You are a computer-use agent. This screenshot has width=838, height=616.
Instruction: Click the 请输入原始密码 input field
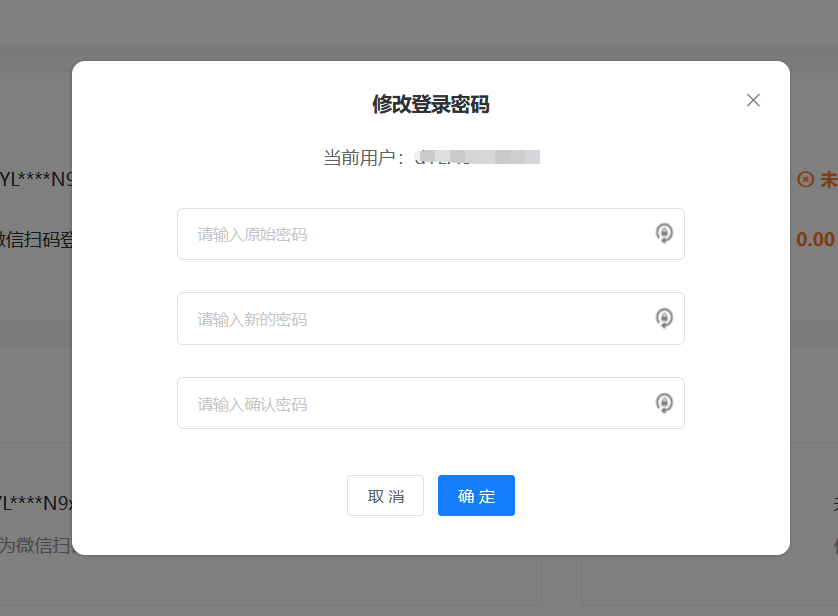[431, 234]
